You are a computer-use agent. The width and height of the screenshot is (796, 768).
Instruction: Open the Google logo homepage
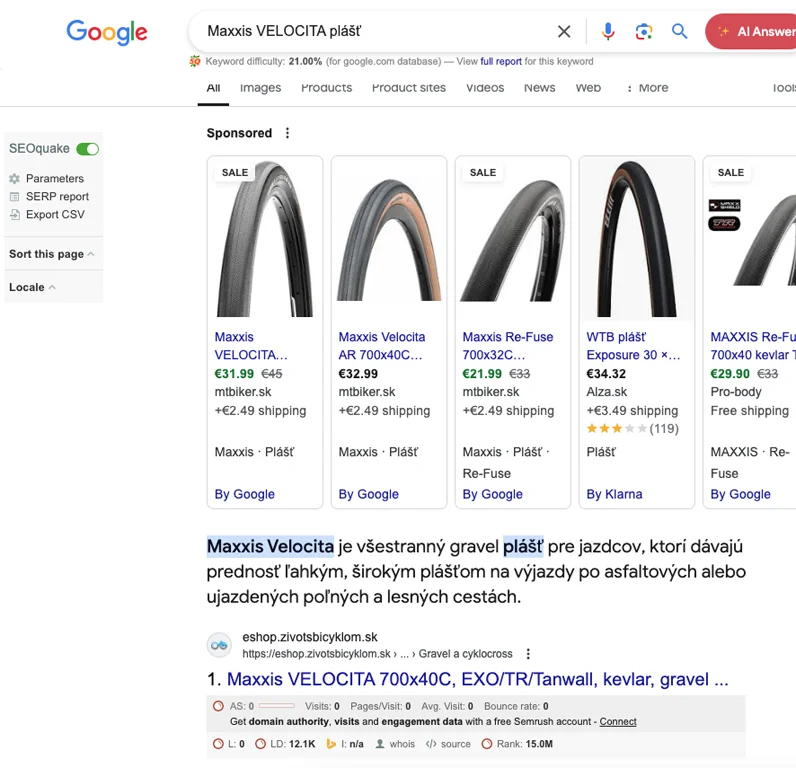coord(107,32)
